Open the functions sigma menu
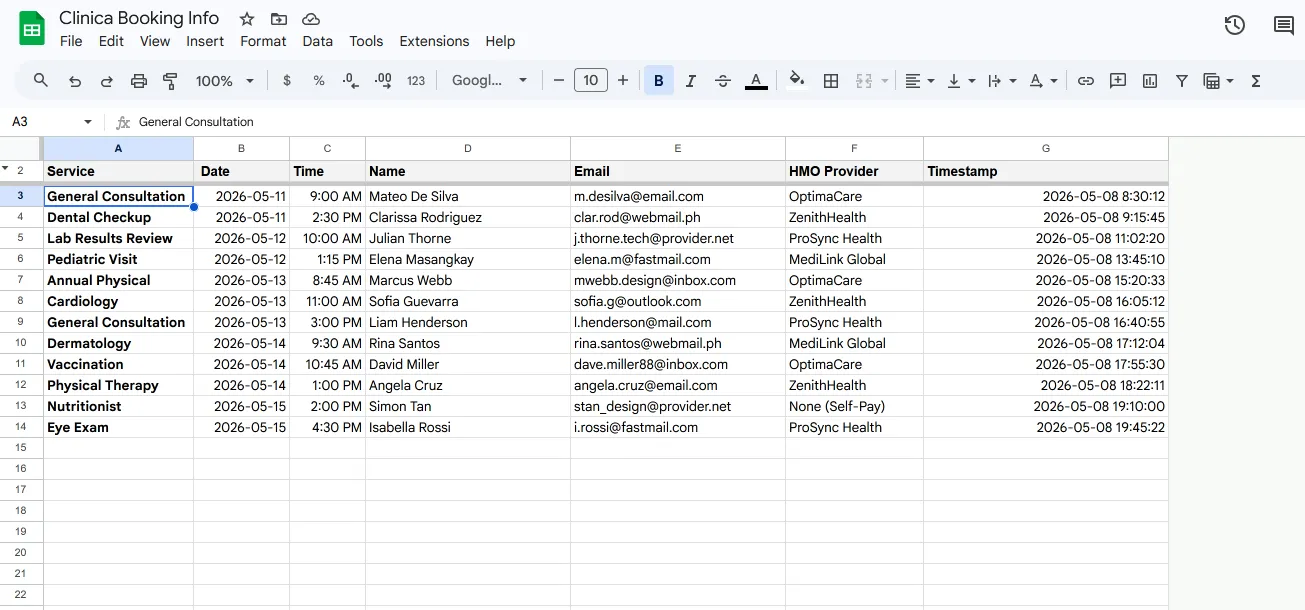This screenshot has height=610, width=1305. (1256, 81)
